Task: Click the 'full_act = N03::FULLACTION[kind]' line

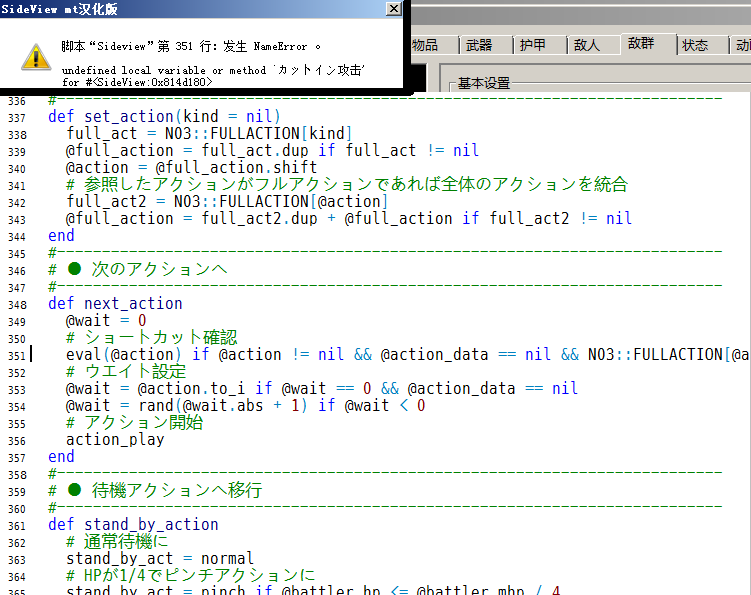Action: point(209,134)
